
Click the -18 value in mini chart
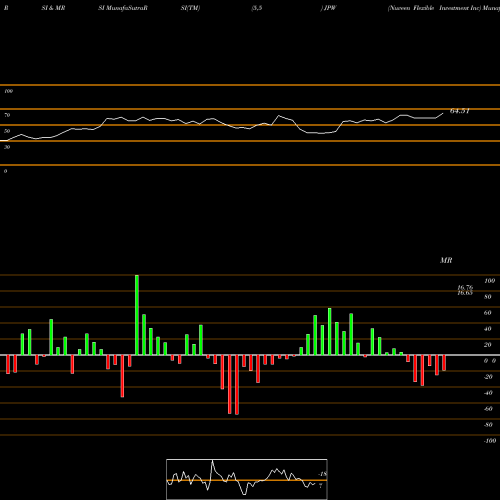pos(323,474)
